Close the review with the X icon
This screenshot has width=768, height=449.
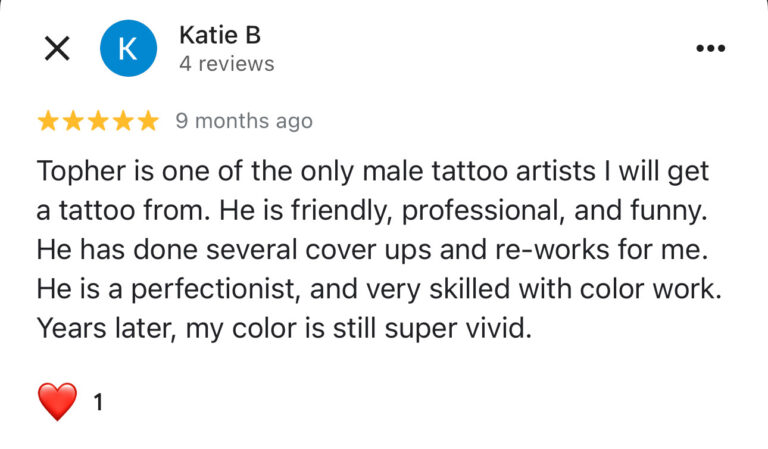click(x=57, y=48)
